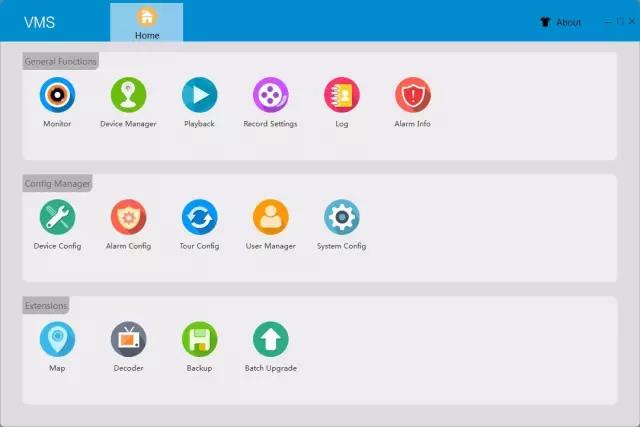Open the Monitor live view icon
This screenshot has height=427, width=640.
[x=57, y=95]
